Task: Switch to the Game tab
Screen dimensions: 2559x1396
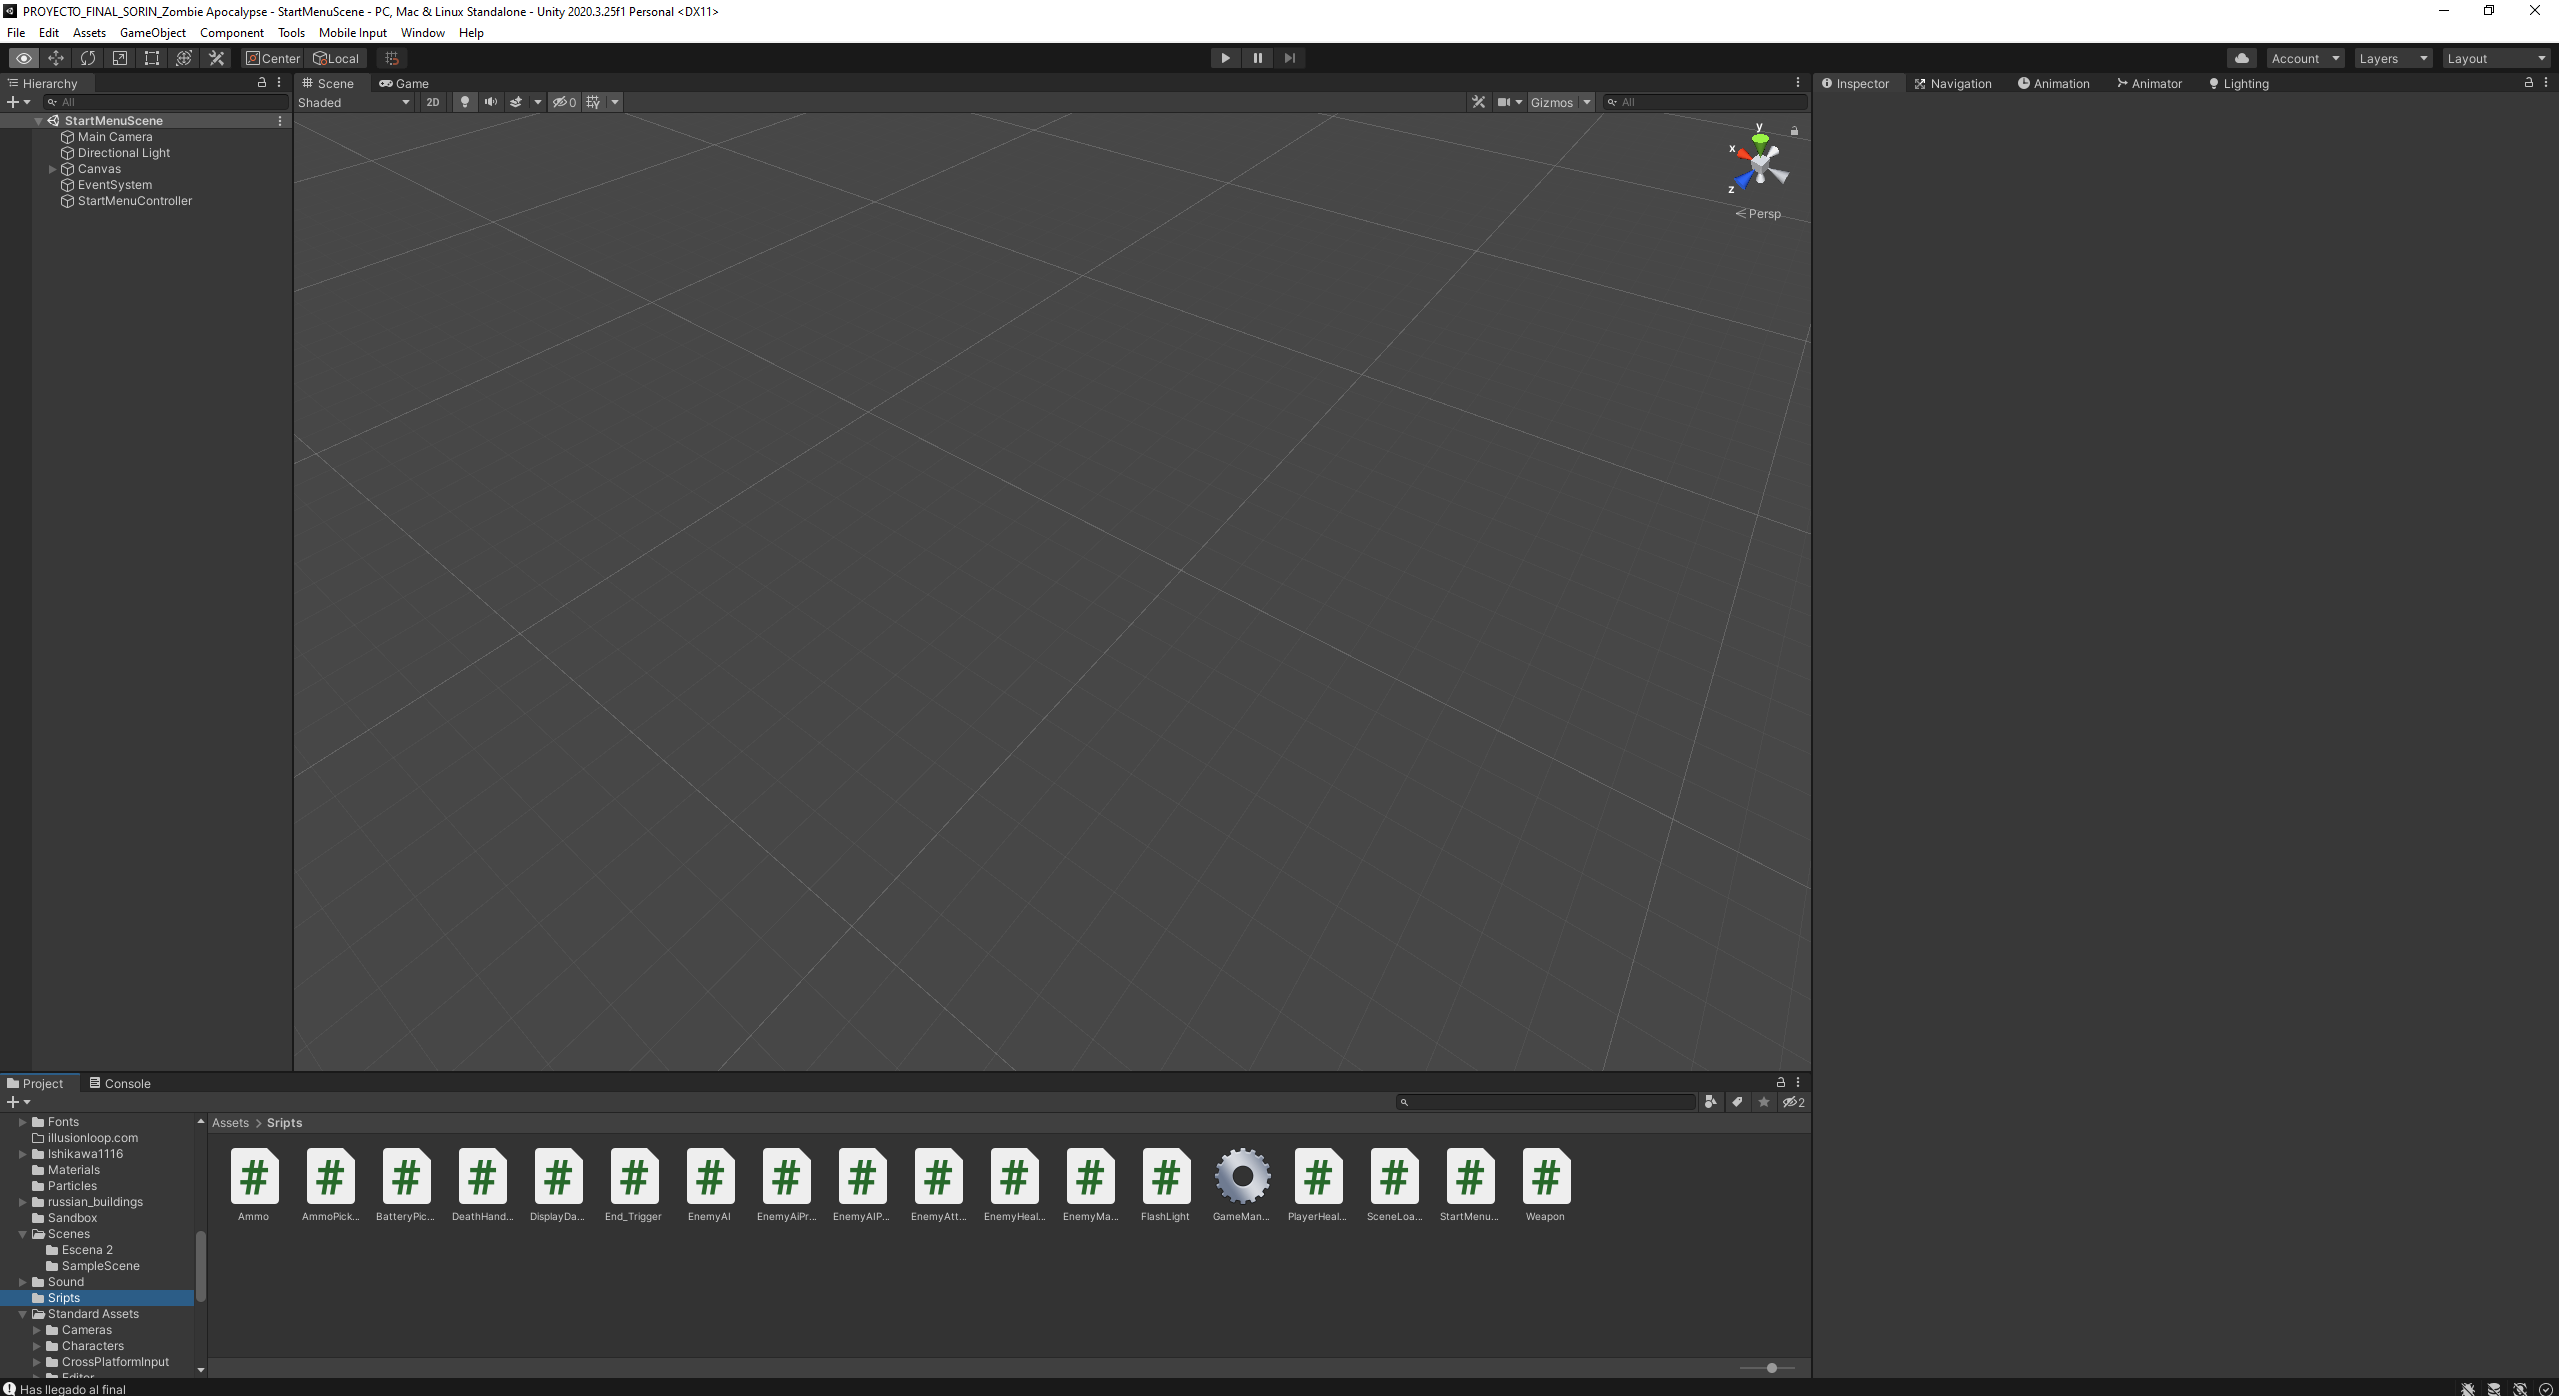Action: pos(403,83)
